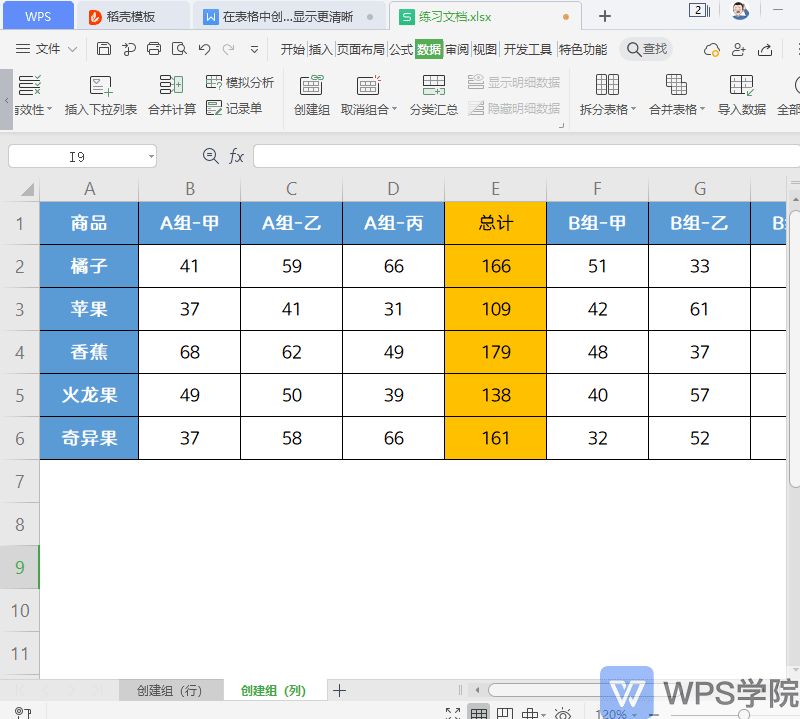This screenshot has width=800, height=719.
Task: Click the orange 总计 header cell
Action: click(495, 223)
